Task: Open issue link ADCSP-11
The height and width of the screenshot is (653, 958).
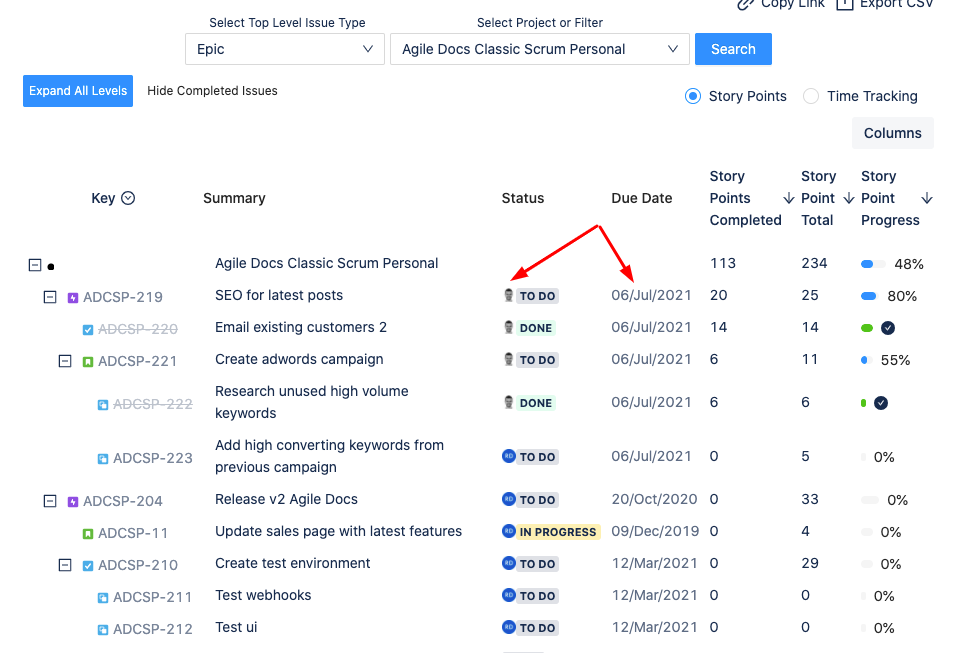Action: (133, 533)
